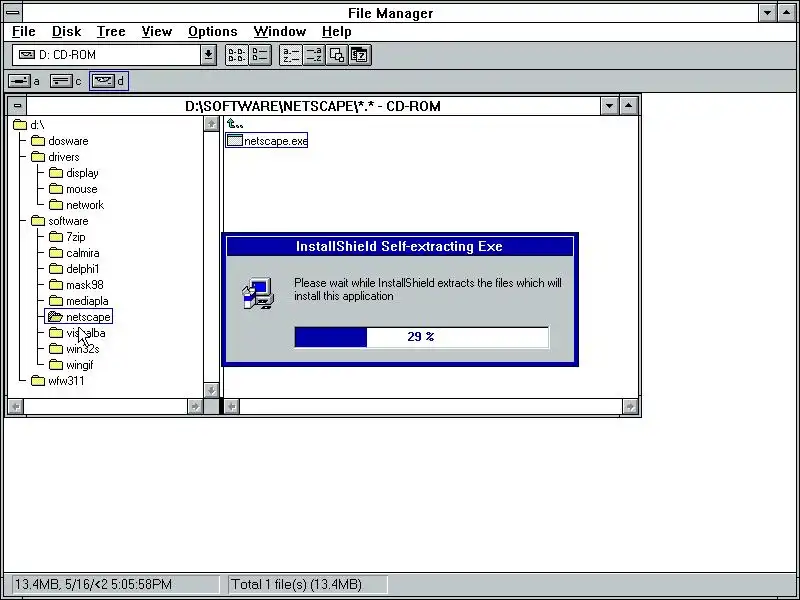Select the dosware folder
The height and width of the screenshot is (600, 800).
[x=59, y=141]
